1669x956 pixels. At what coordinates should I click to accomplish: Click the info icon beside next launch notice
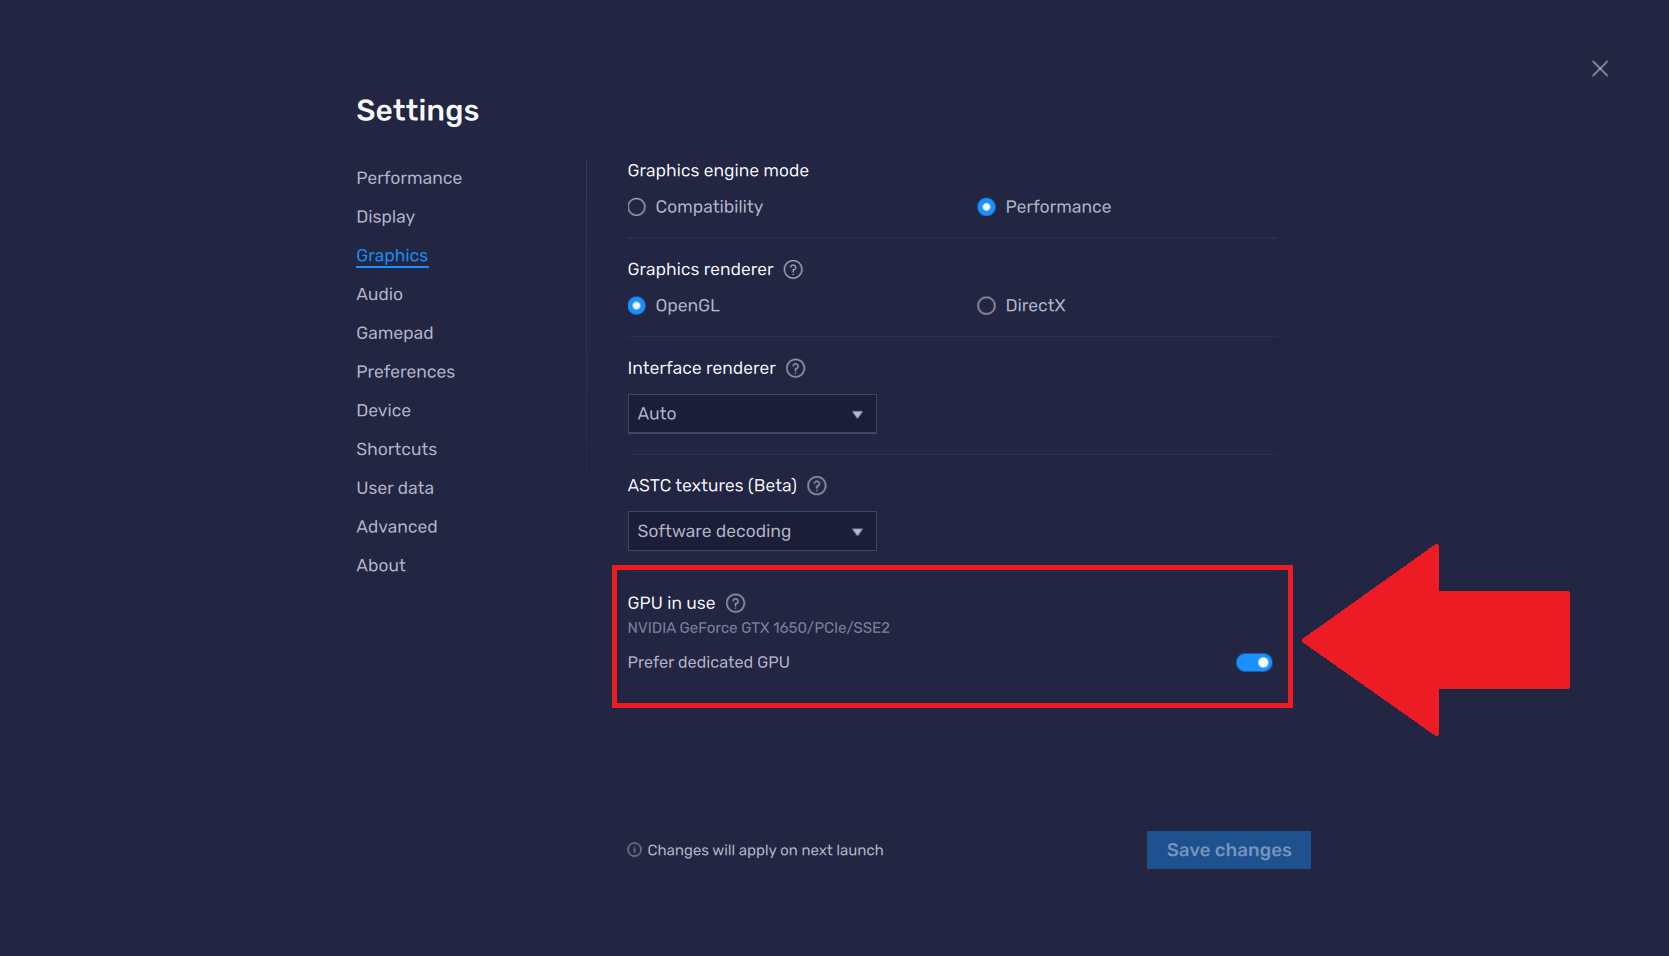click(634, 850)
